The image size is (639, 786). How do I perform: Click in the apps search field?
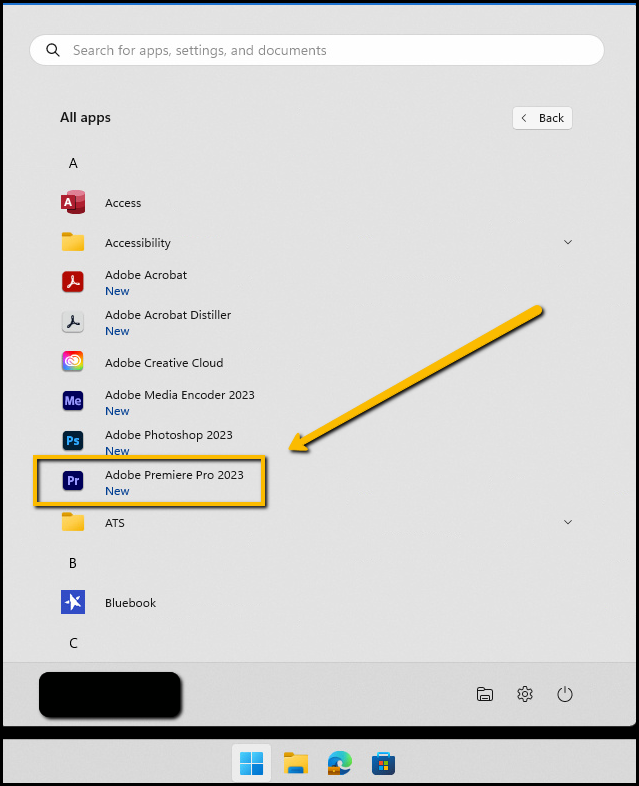point(317,50)
